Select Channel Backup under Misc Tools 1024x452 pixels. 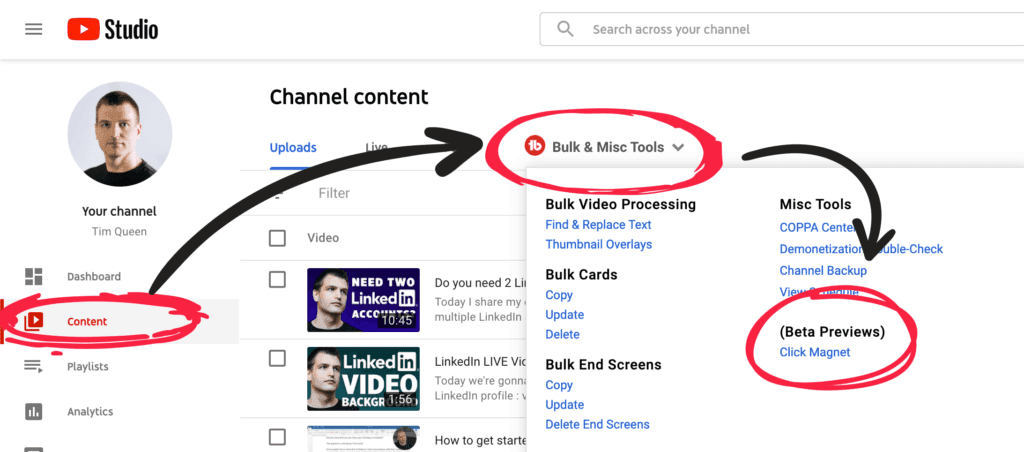823,271
